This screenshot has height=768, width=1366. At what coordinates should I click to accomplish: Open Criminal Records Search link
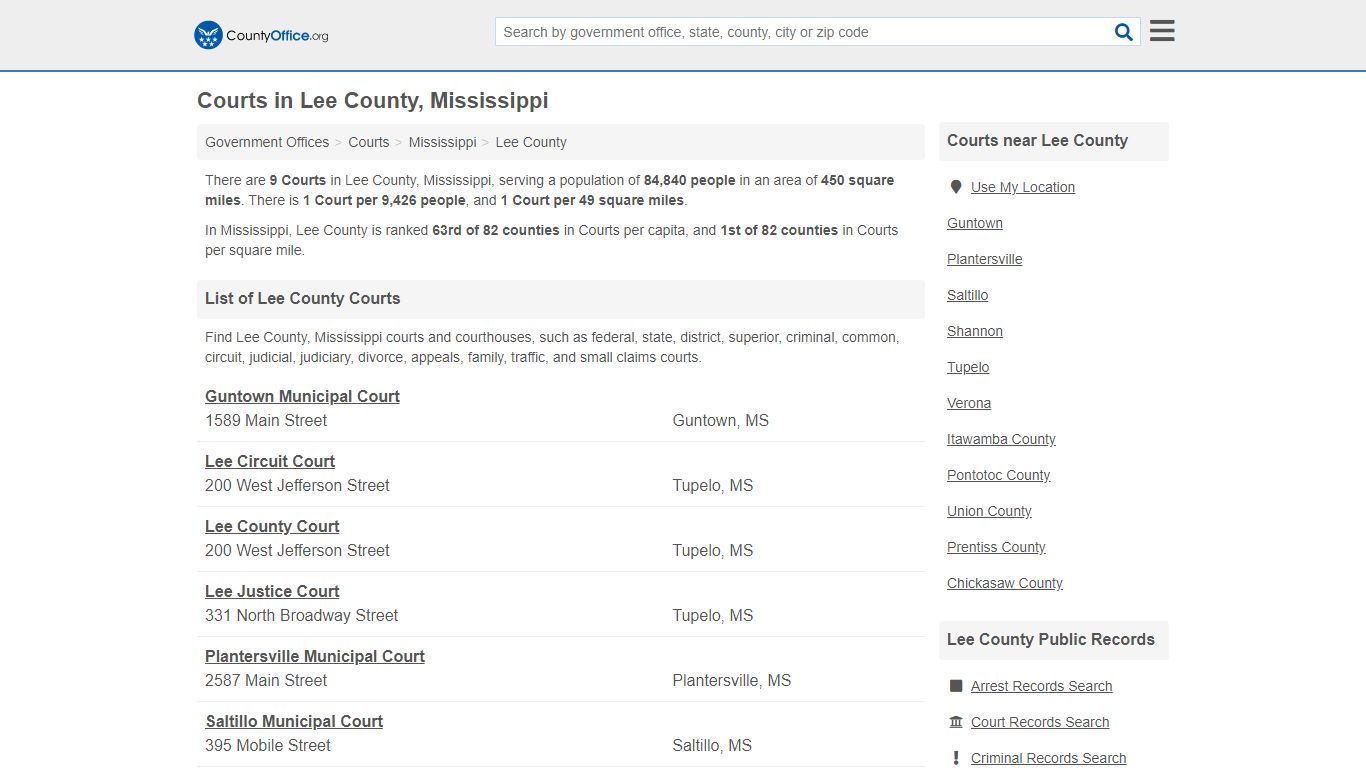point(1049,758)
